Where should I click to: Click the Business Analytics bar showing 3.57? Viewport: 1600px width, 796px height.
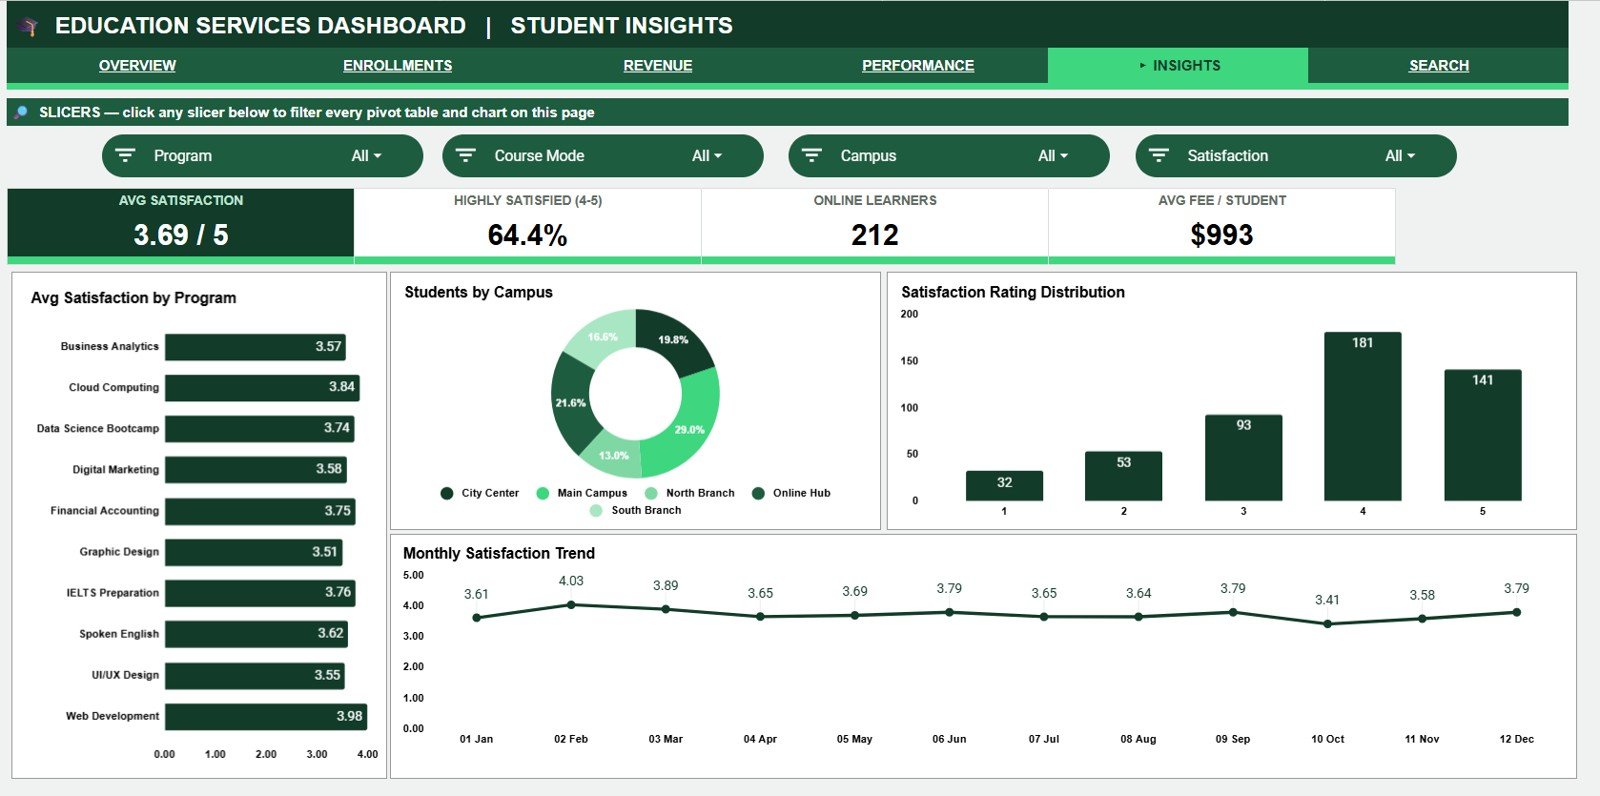point(255,347)
